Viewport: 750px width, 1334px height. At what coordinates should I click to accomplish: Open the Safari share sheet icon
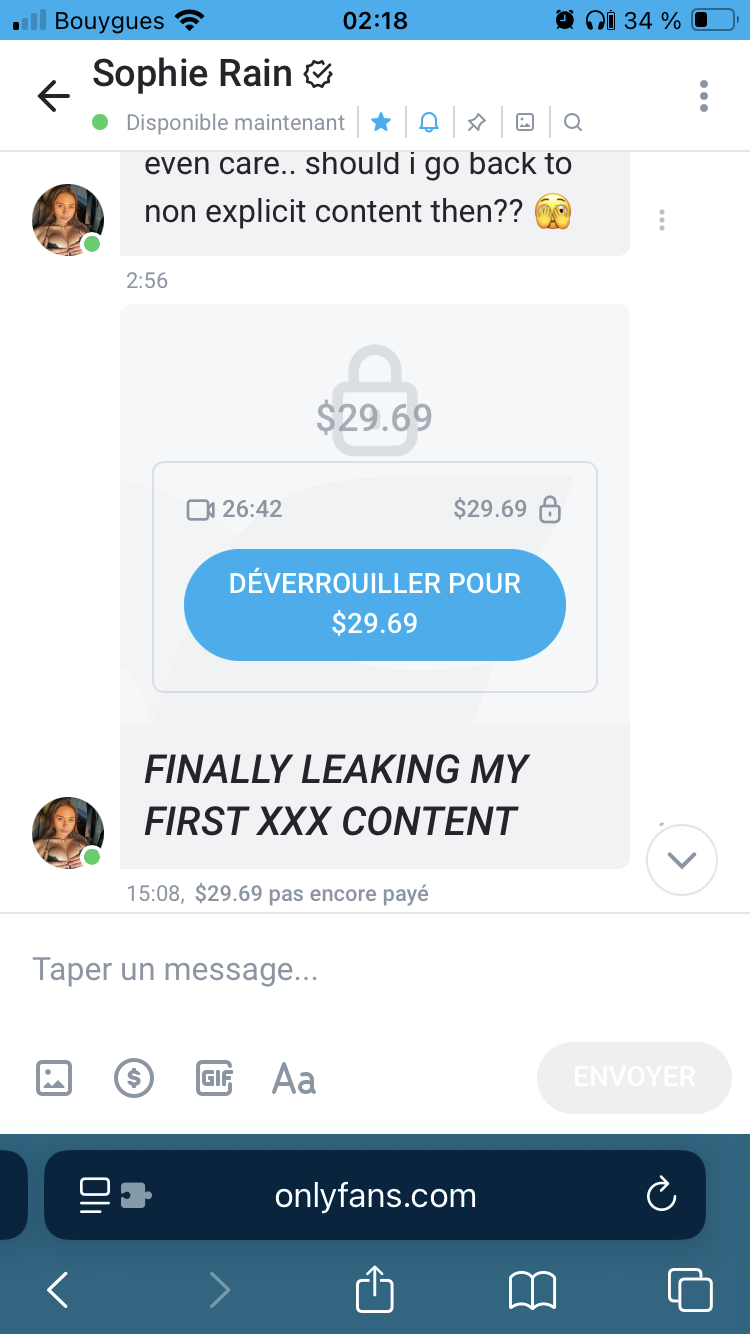point(375,1288)
